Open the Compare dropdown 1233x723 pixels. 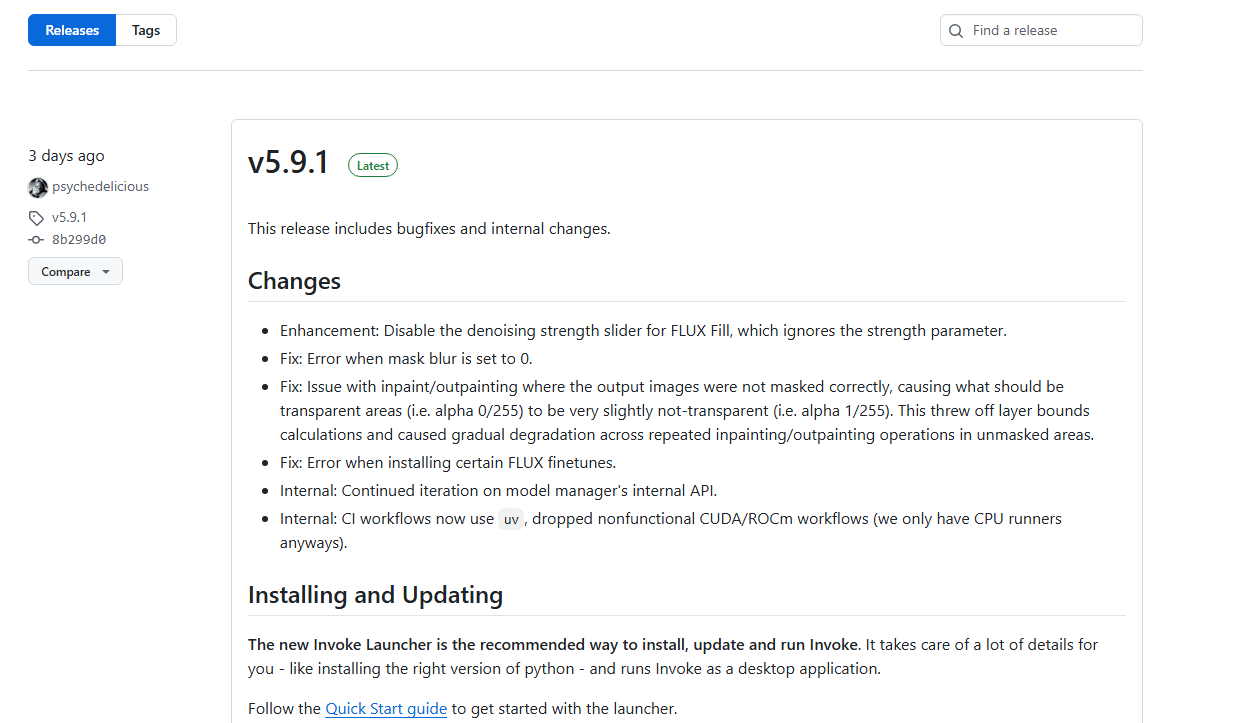pos(75,272)
